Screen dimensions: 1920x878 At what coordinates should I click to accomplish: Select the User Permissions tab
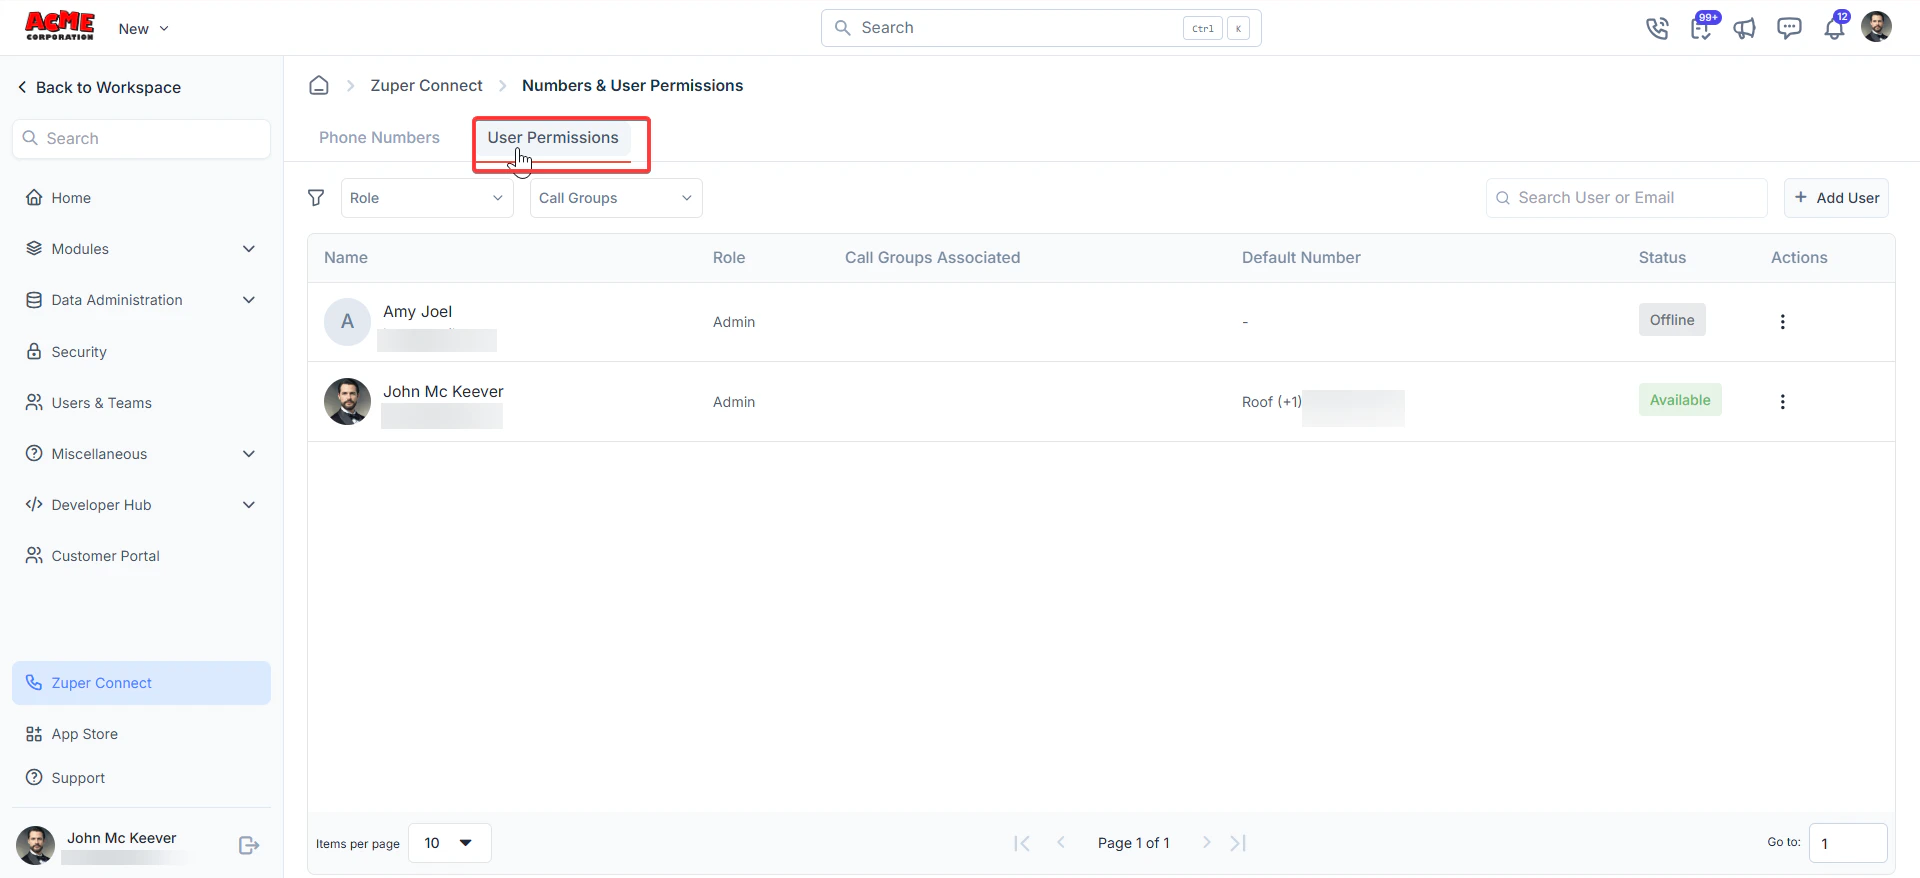point(553,138)
